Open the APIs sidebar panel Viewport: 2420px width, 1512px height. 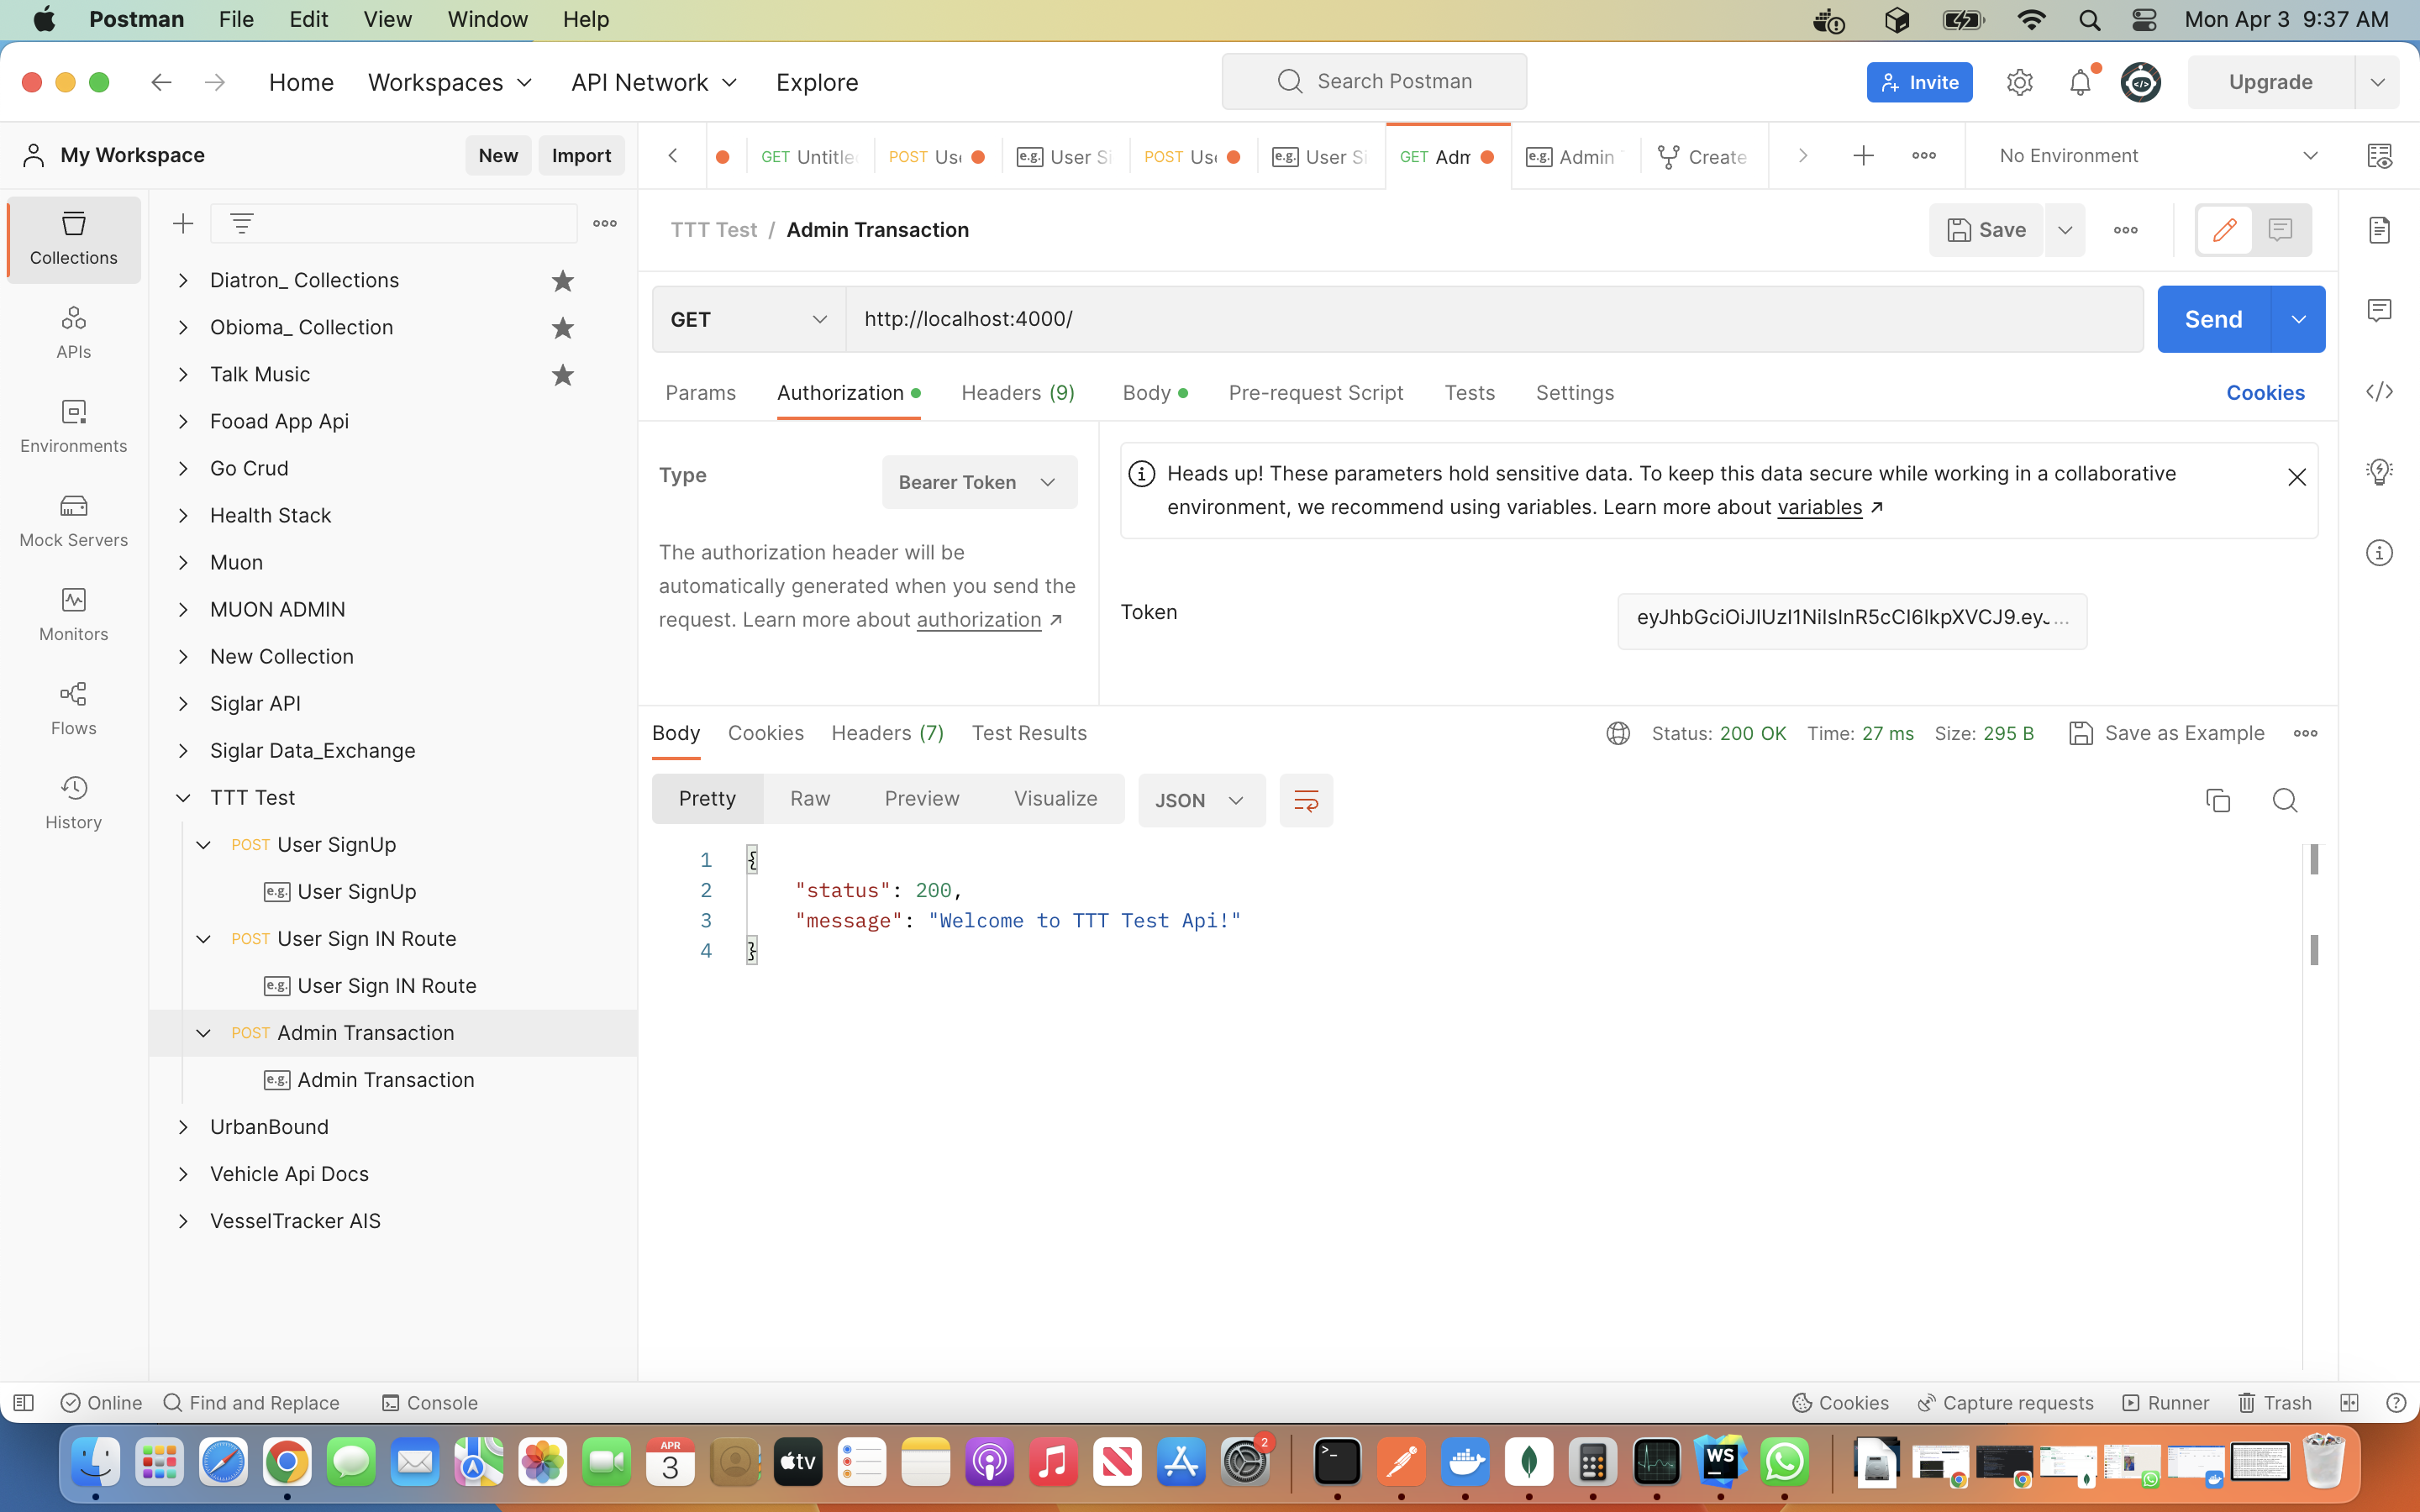pyautogui.click(x=73, y=333)
